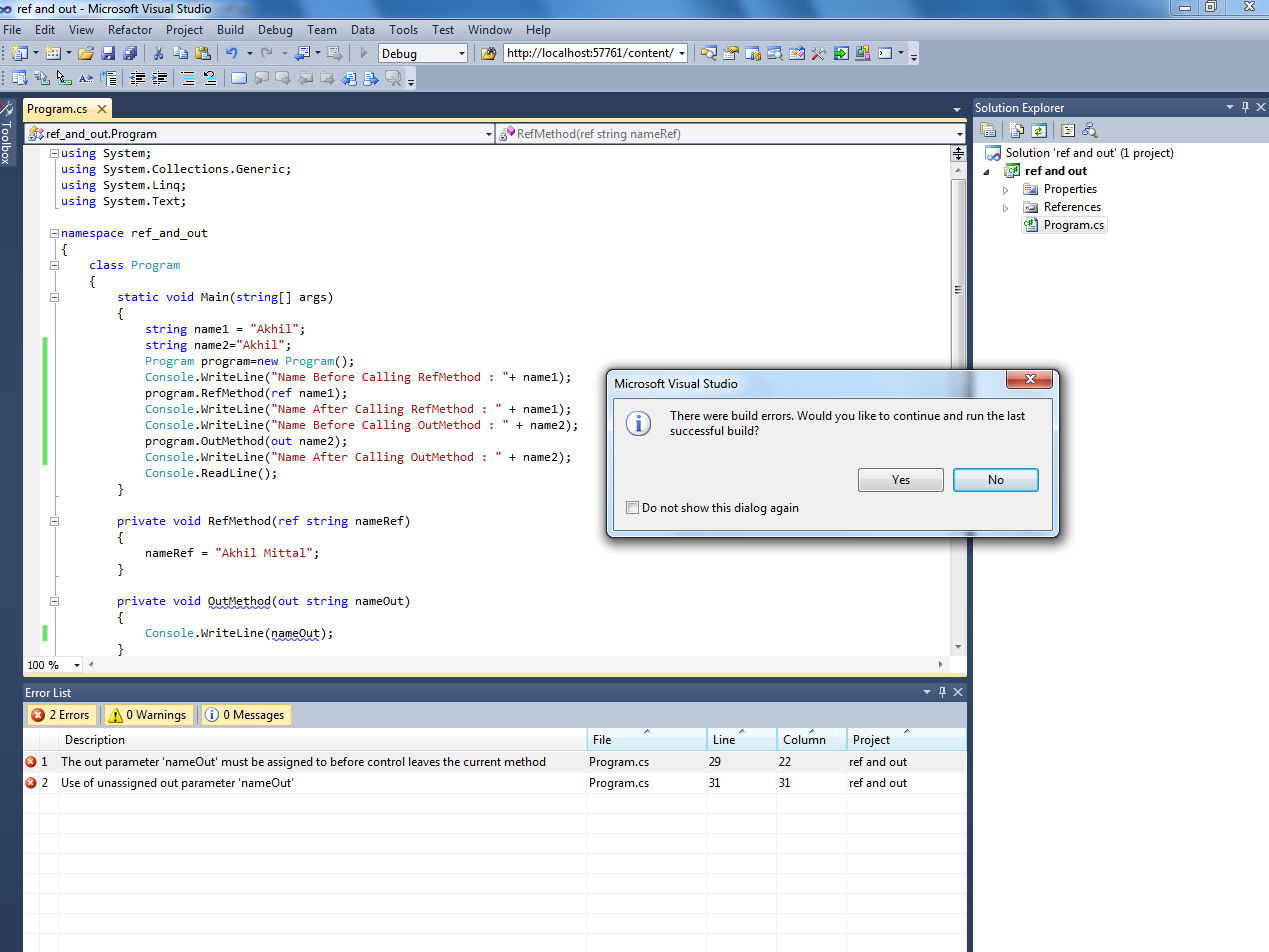
Task: Click Comment out selected lines icon
Action: point(188,78)
